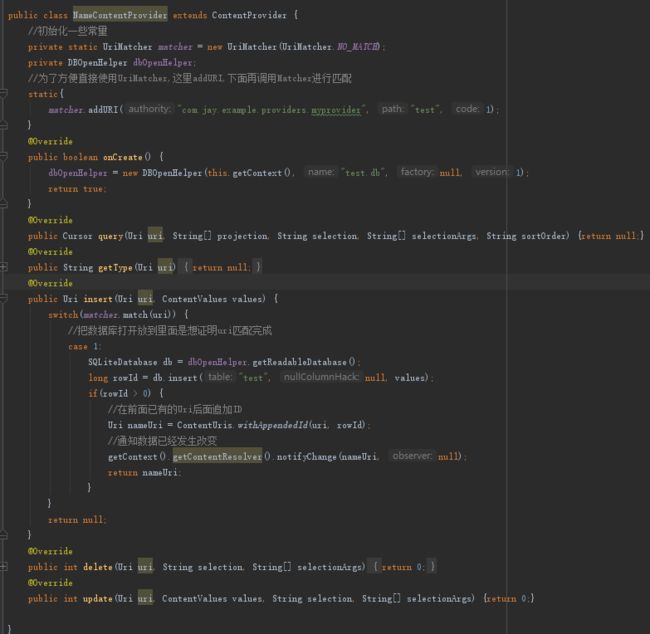The image size is (650, 634).
Task: Click return null at end of insert
Action: pos(77,520)
